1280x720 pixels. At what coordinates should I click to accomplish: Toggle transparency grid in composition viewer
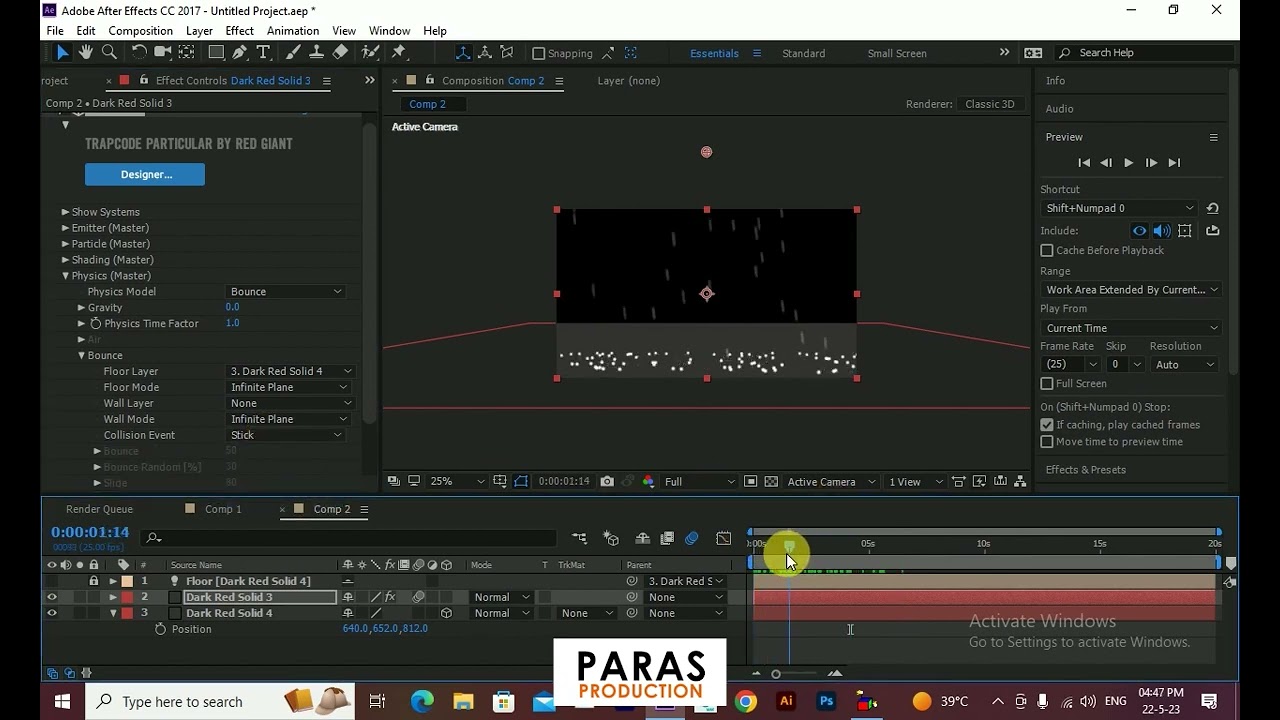point(771,482)
